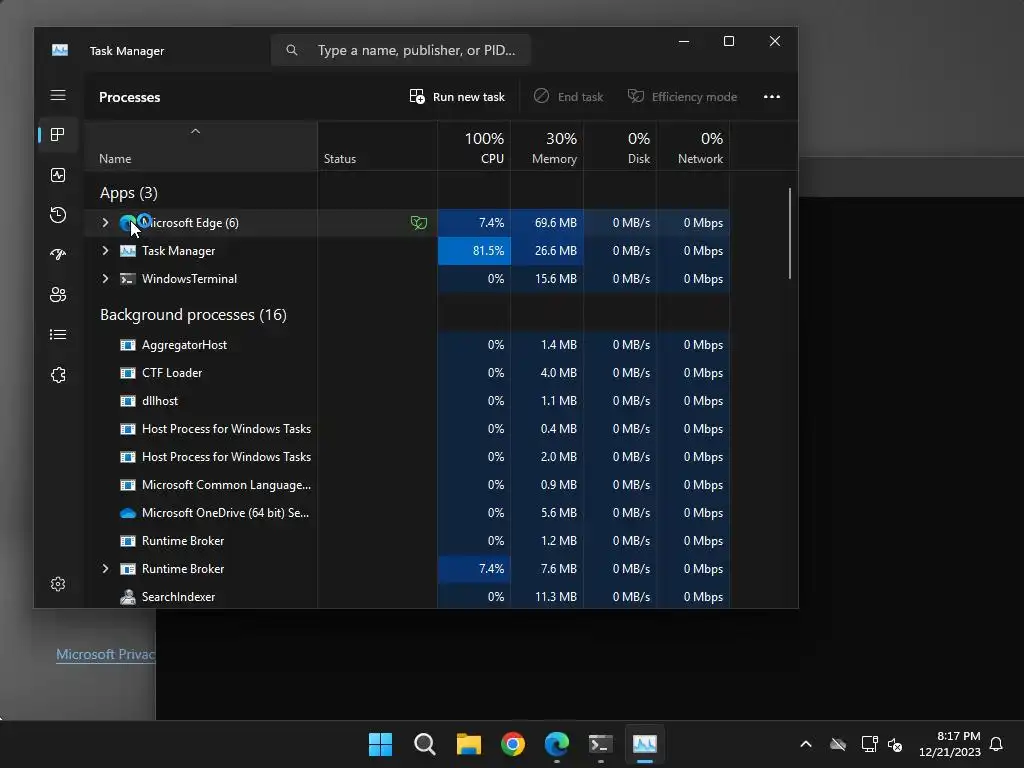Click the muted volume tray icon
Viewport: 1024px width, 768px height.
[895, 744]
